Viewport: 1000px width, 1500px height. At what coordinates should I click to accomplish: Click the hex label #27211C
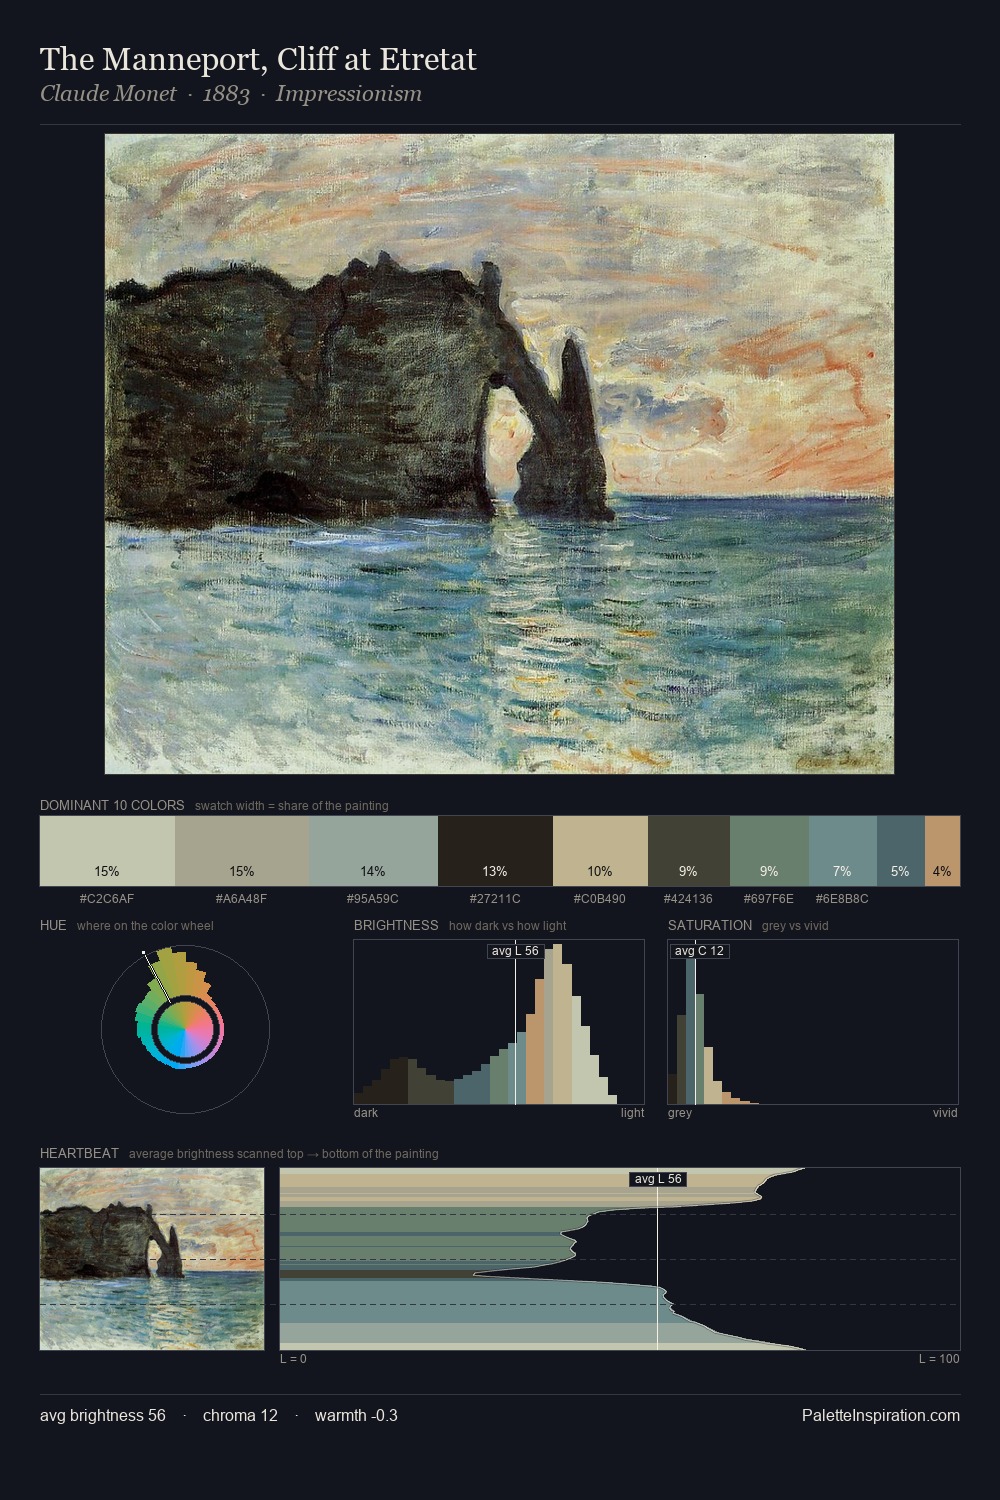[495, 898]
